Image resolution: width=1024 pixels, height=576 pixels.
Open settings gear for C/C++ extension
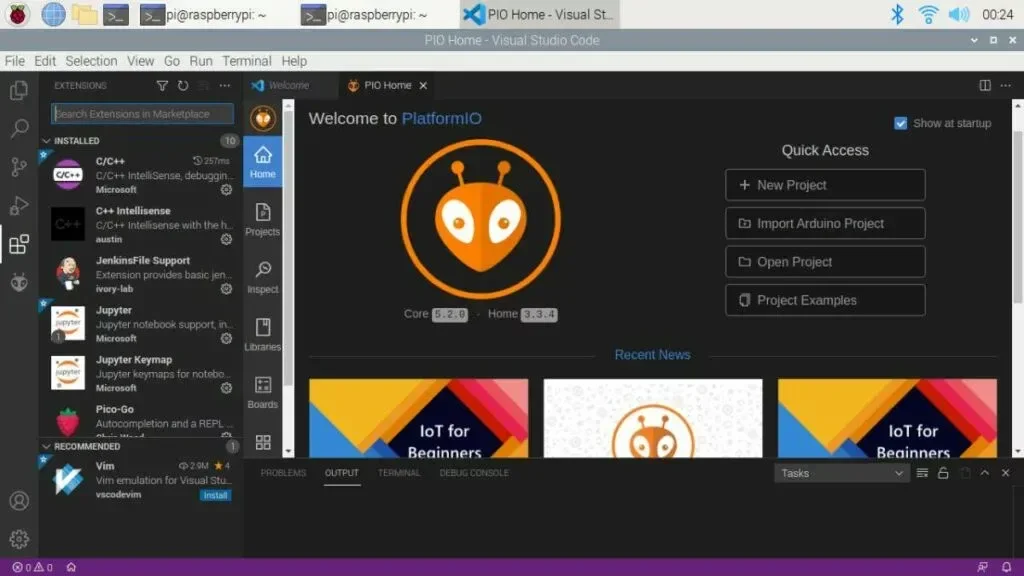tap(226, 189)
